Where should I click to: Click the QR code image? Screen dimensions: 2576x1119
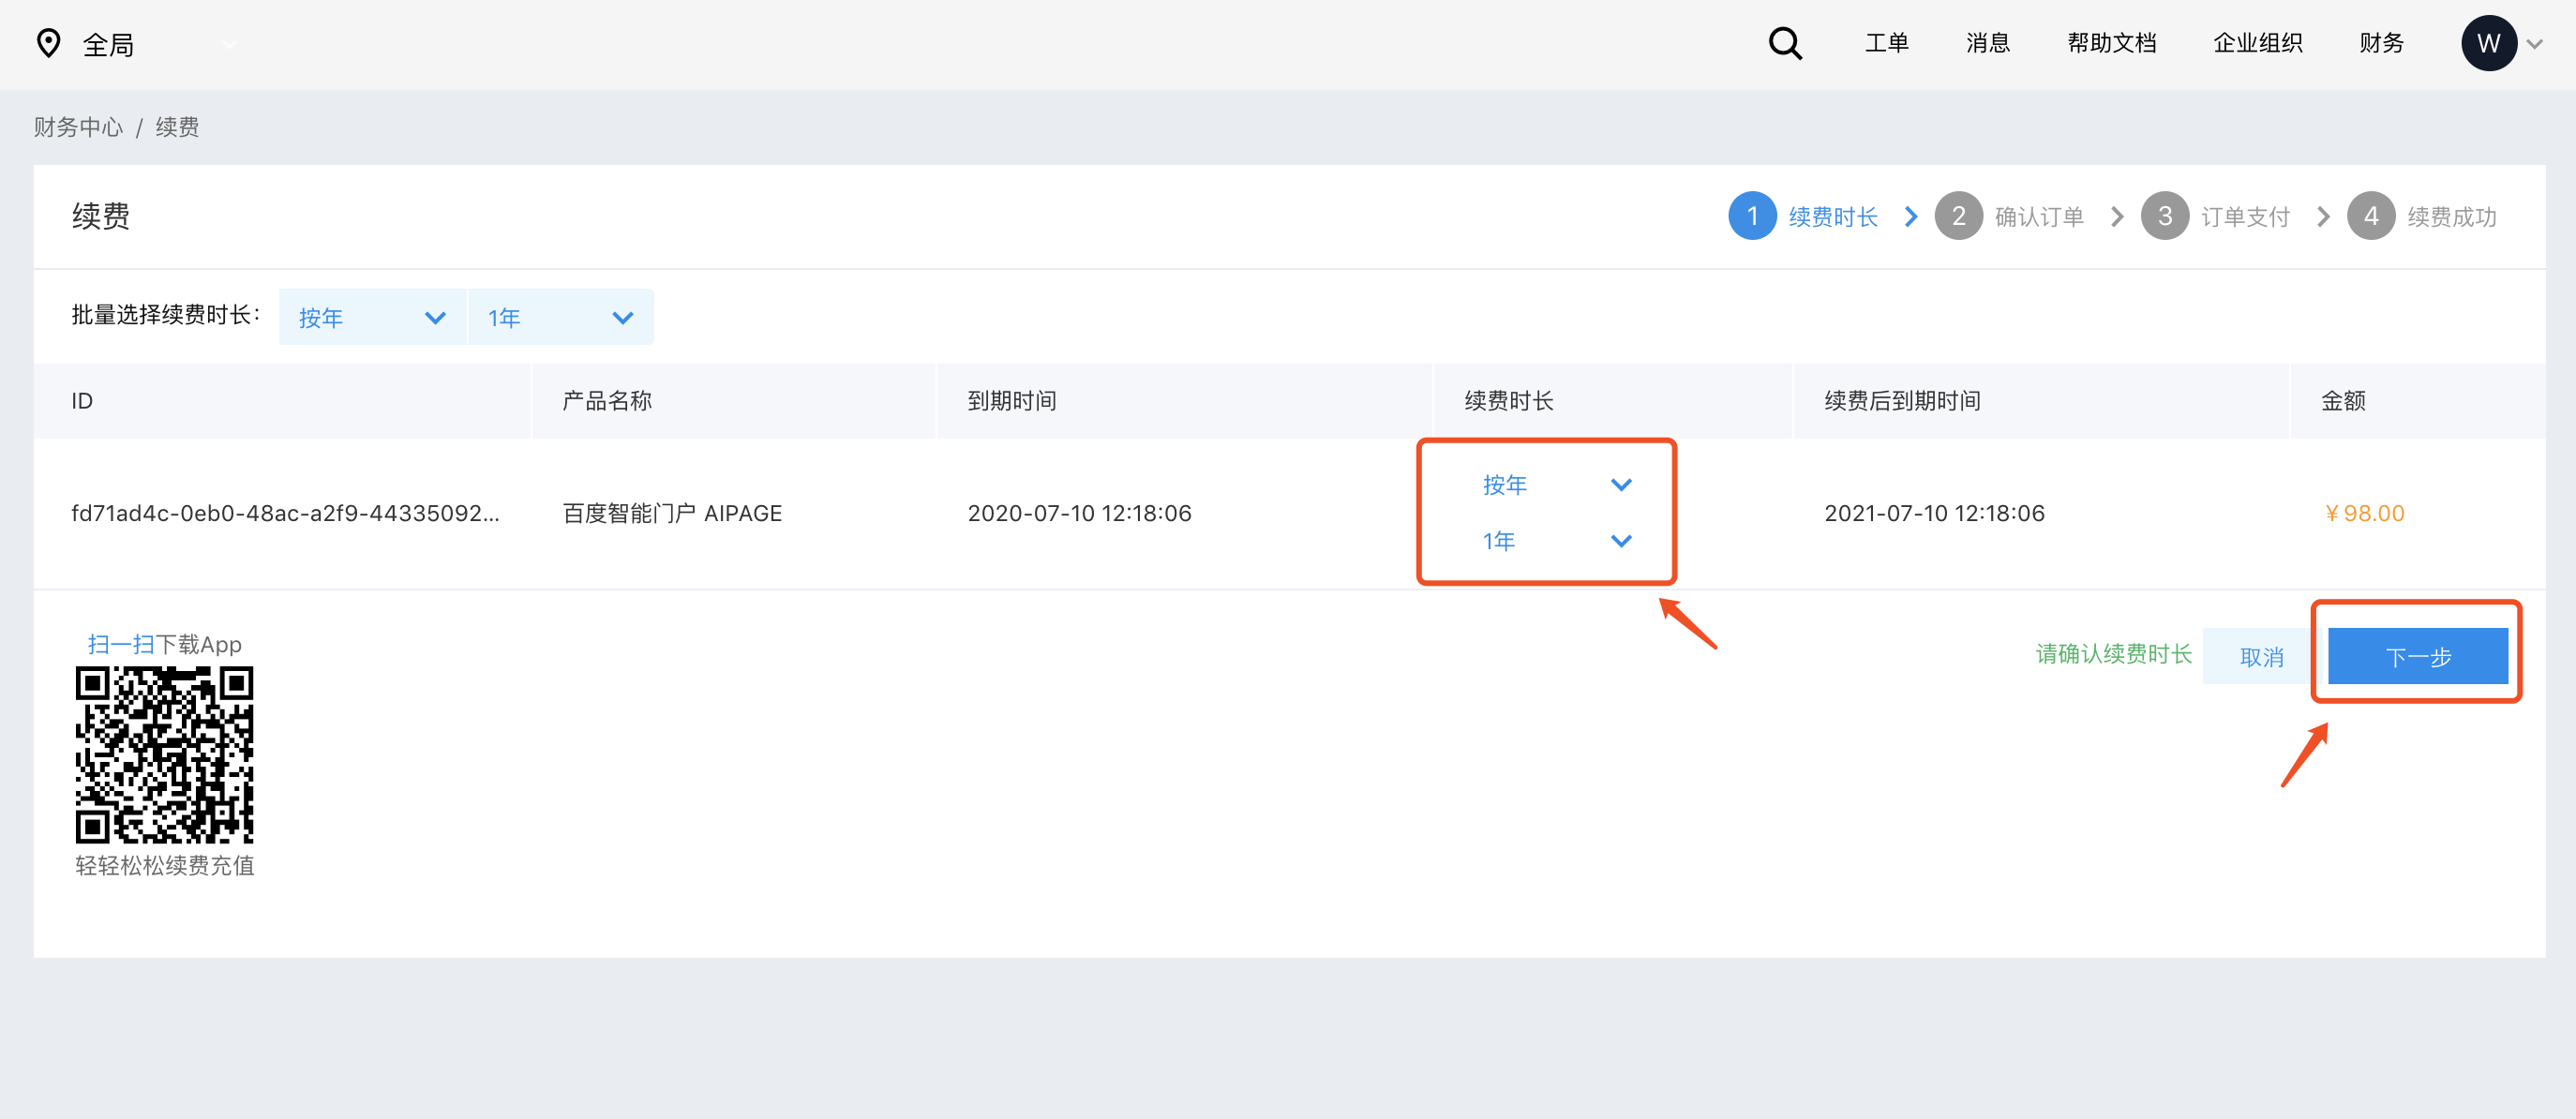point(164,754)
